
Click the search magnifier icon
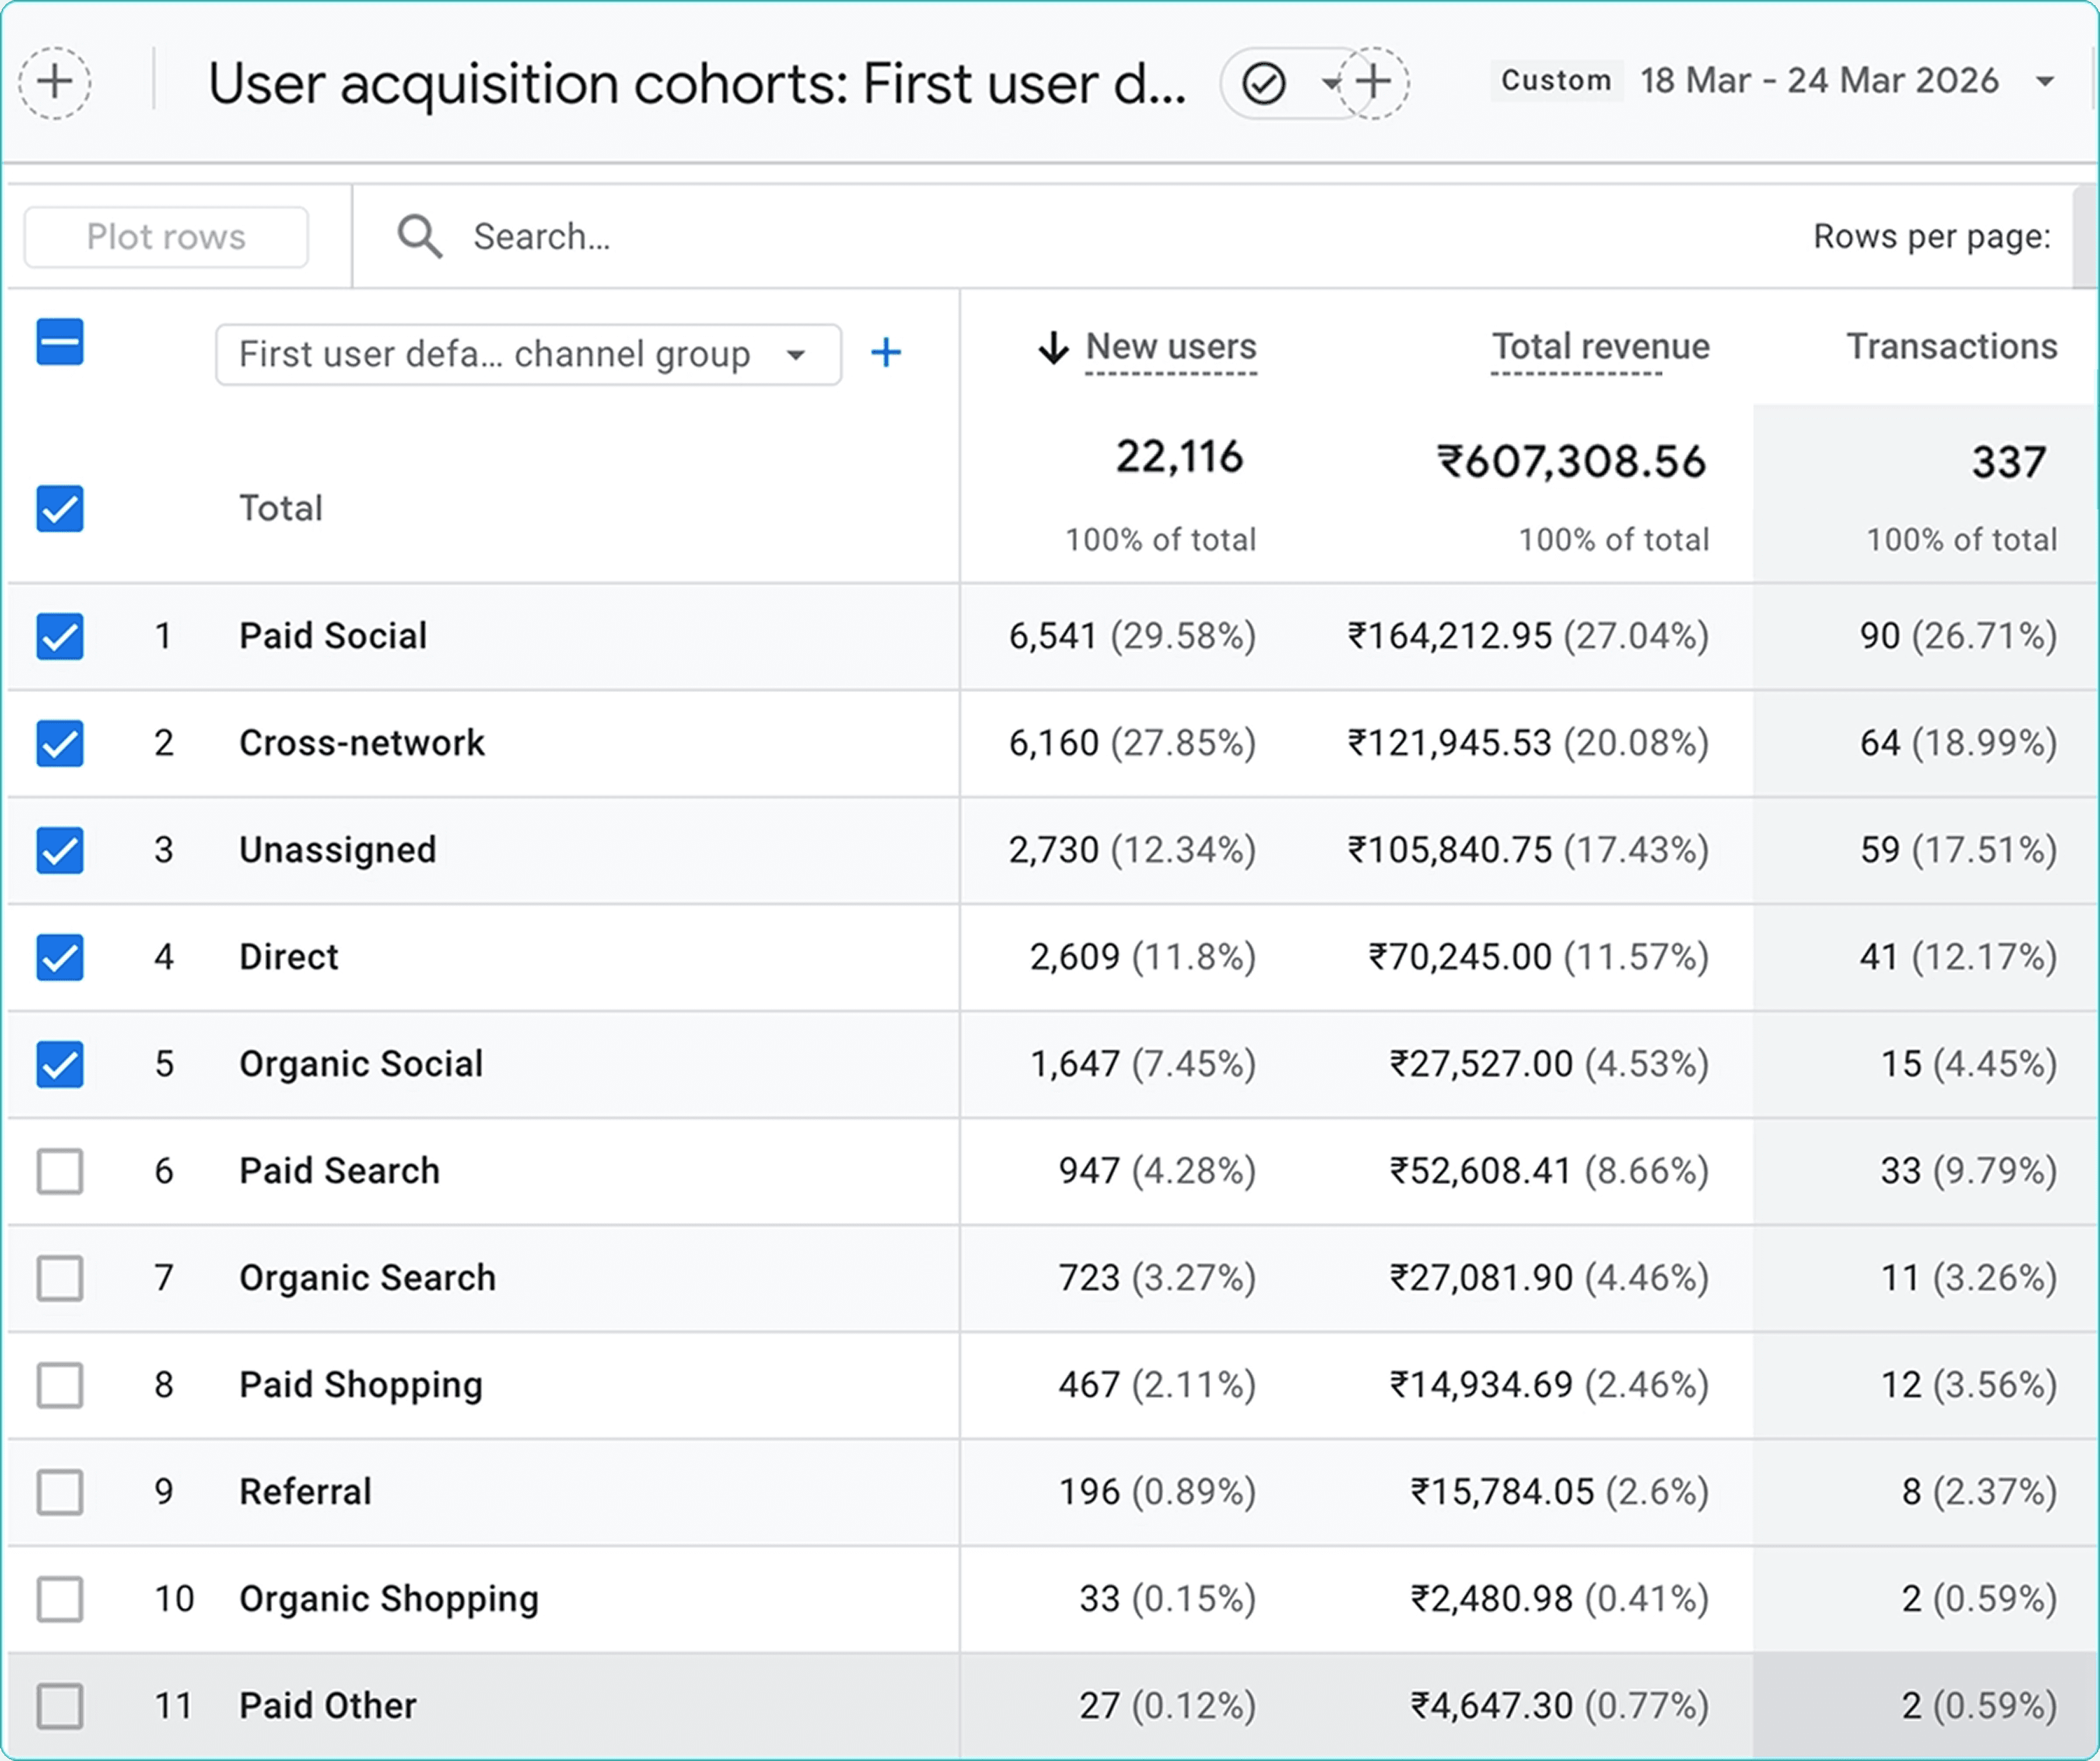coord(419,237)
